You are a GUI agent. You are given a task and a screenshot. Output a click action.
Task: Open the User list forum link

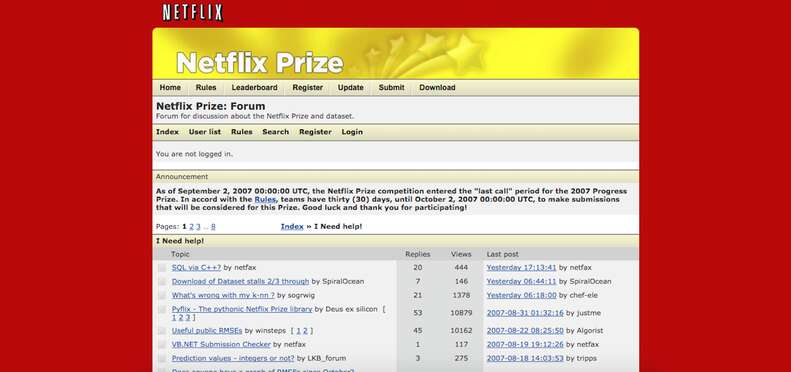[x=205, y=132]
